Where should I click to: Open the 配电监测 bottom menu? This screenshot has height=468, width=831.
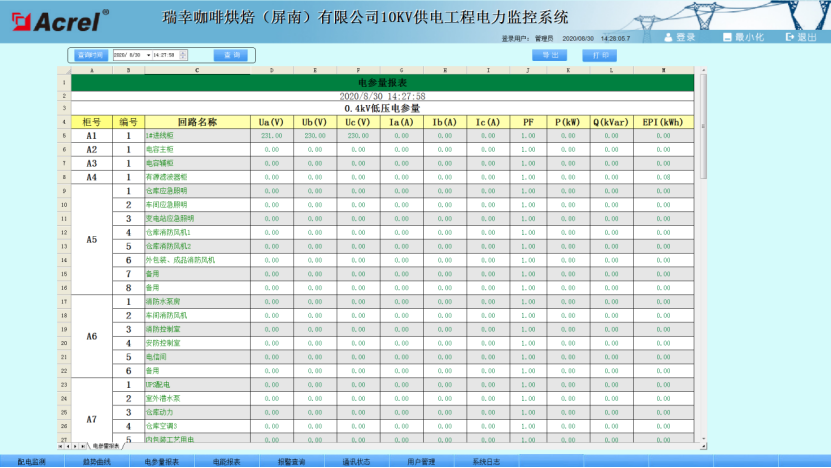(x=32, y=462)
